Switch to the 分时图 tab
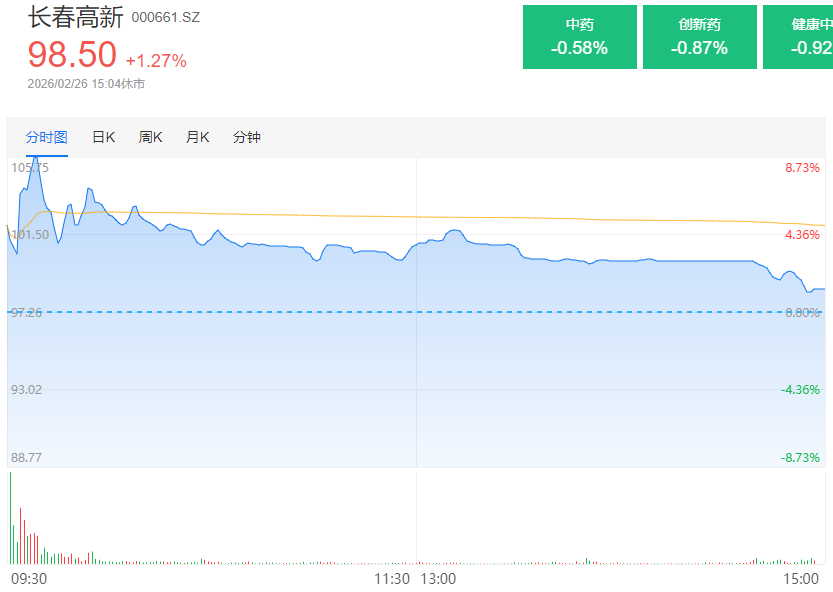 pos(47,137)
